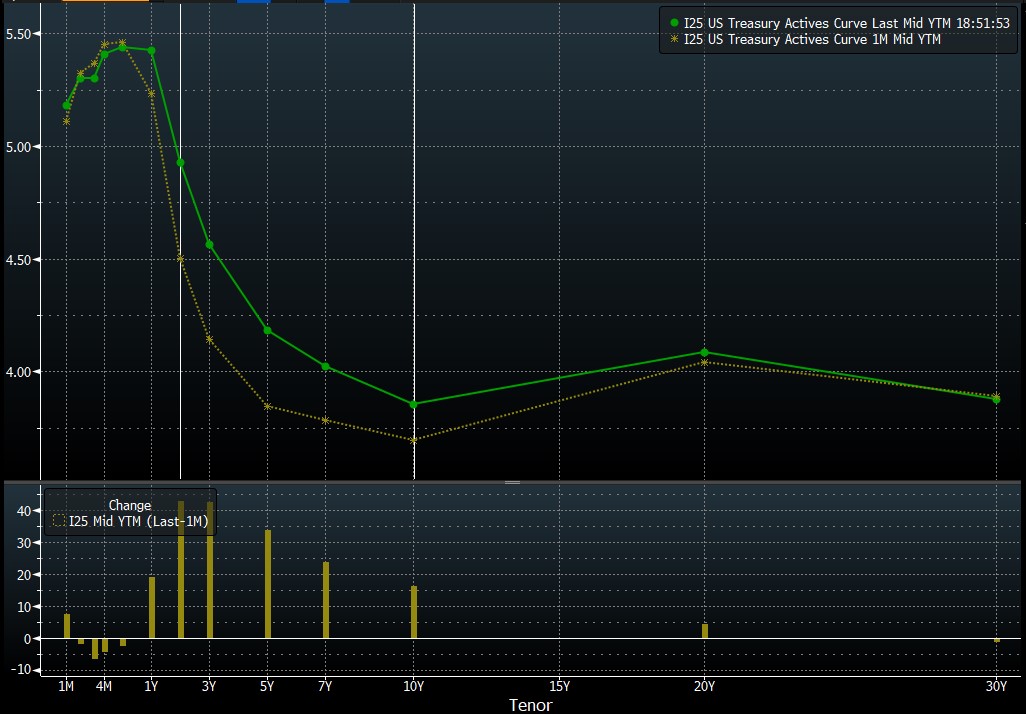Click the green 20Y data point marker
This screenshot has width=1026, height=714.
[x=705, y=352]
